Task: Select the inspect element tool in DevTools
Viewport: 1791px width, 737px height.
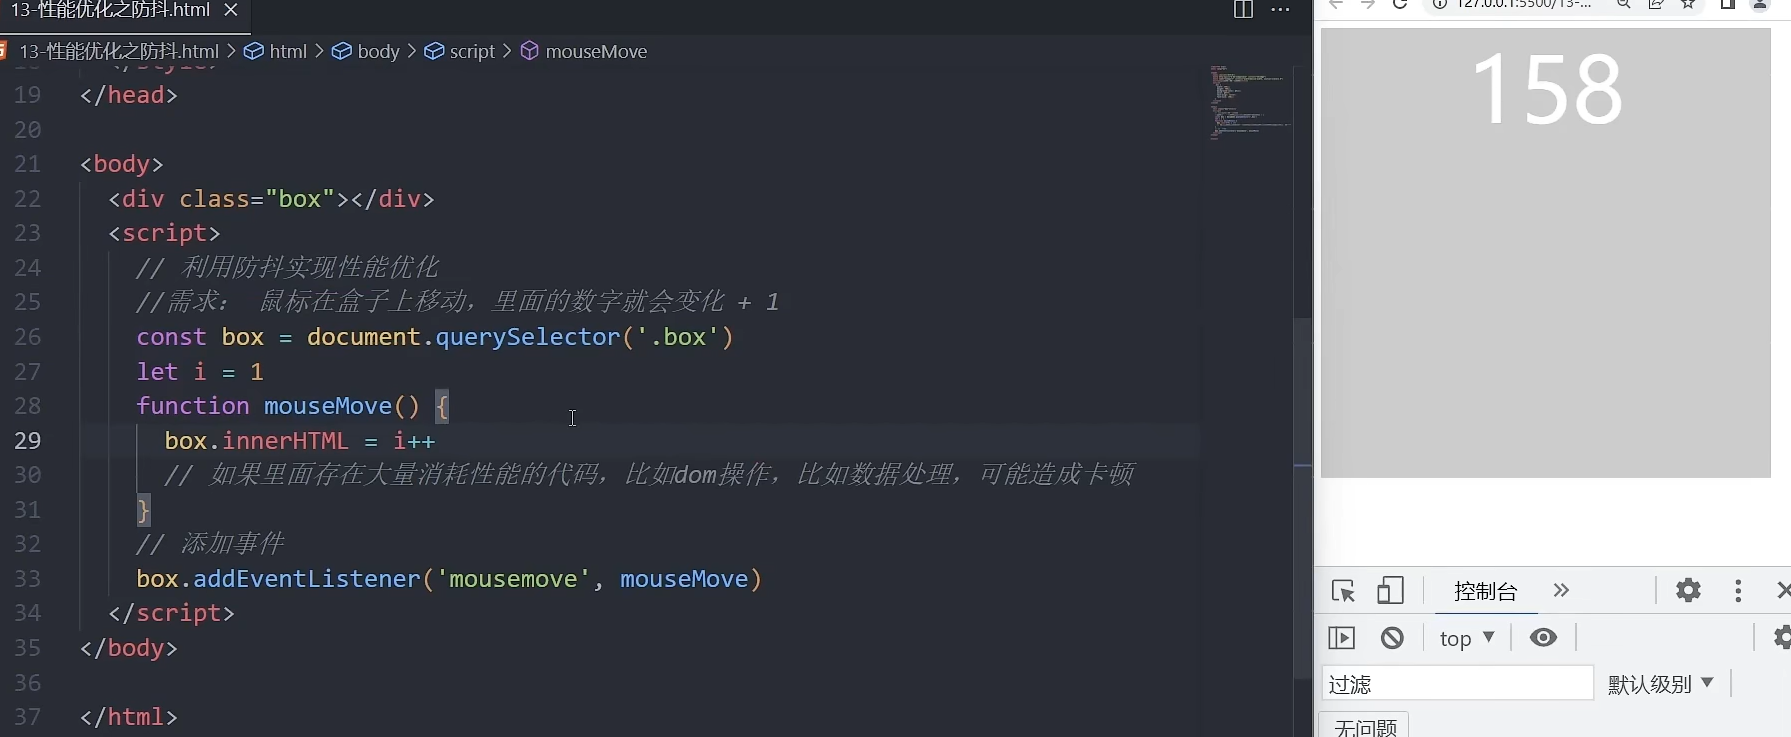Action: point(1343,591)
